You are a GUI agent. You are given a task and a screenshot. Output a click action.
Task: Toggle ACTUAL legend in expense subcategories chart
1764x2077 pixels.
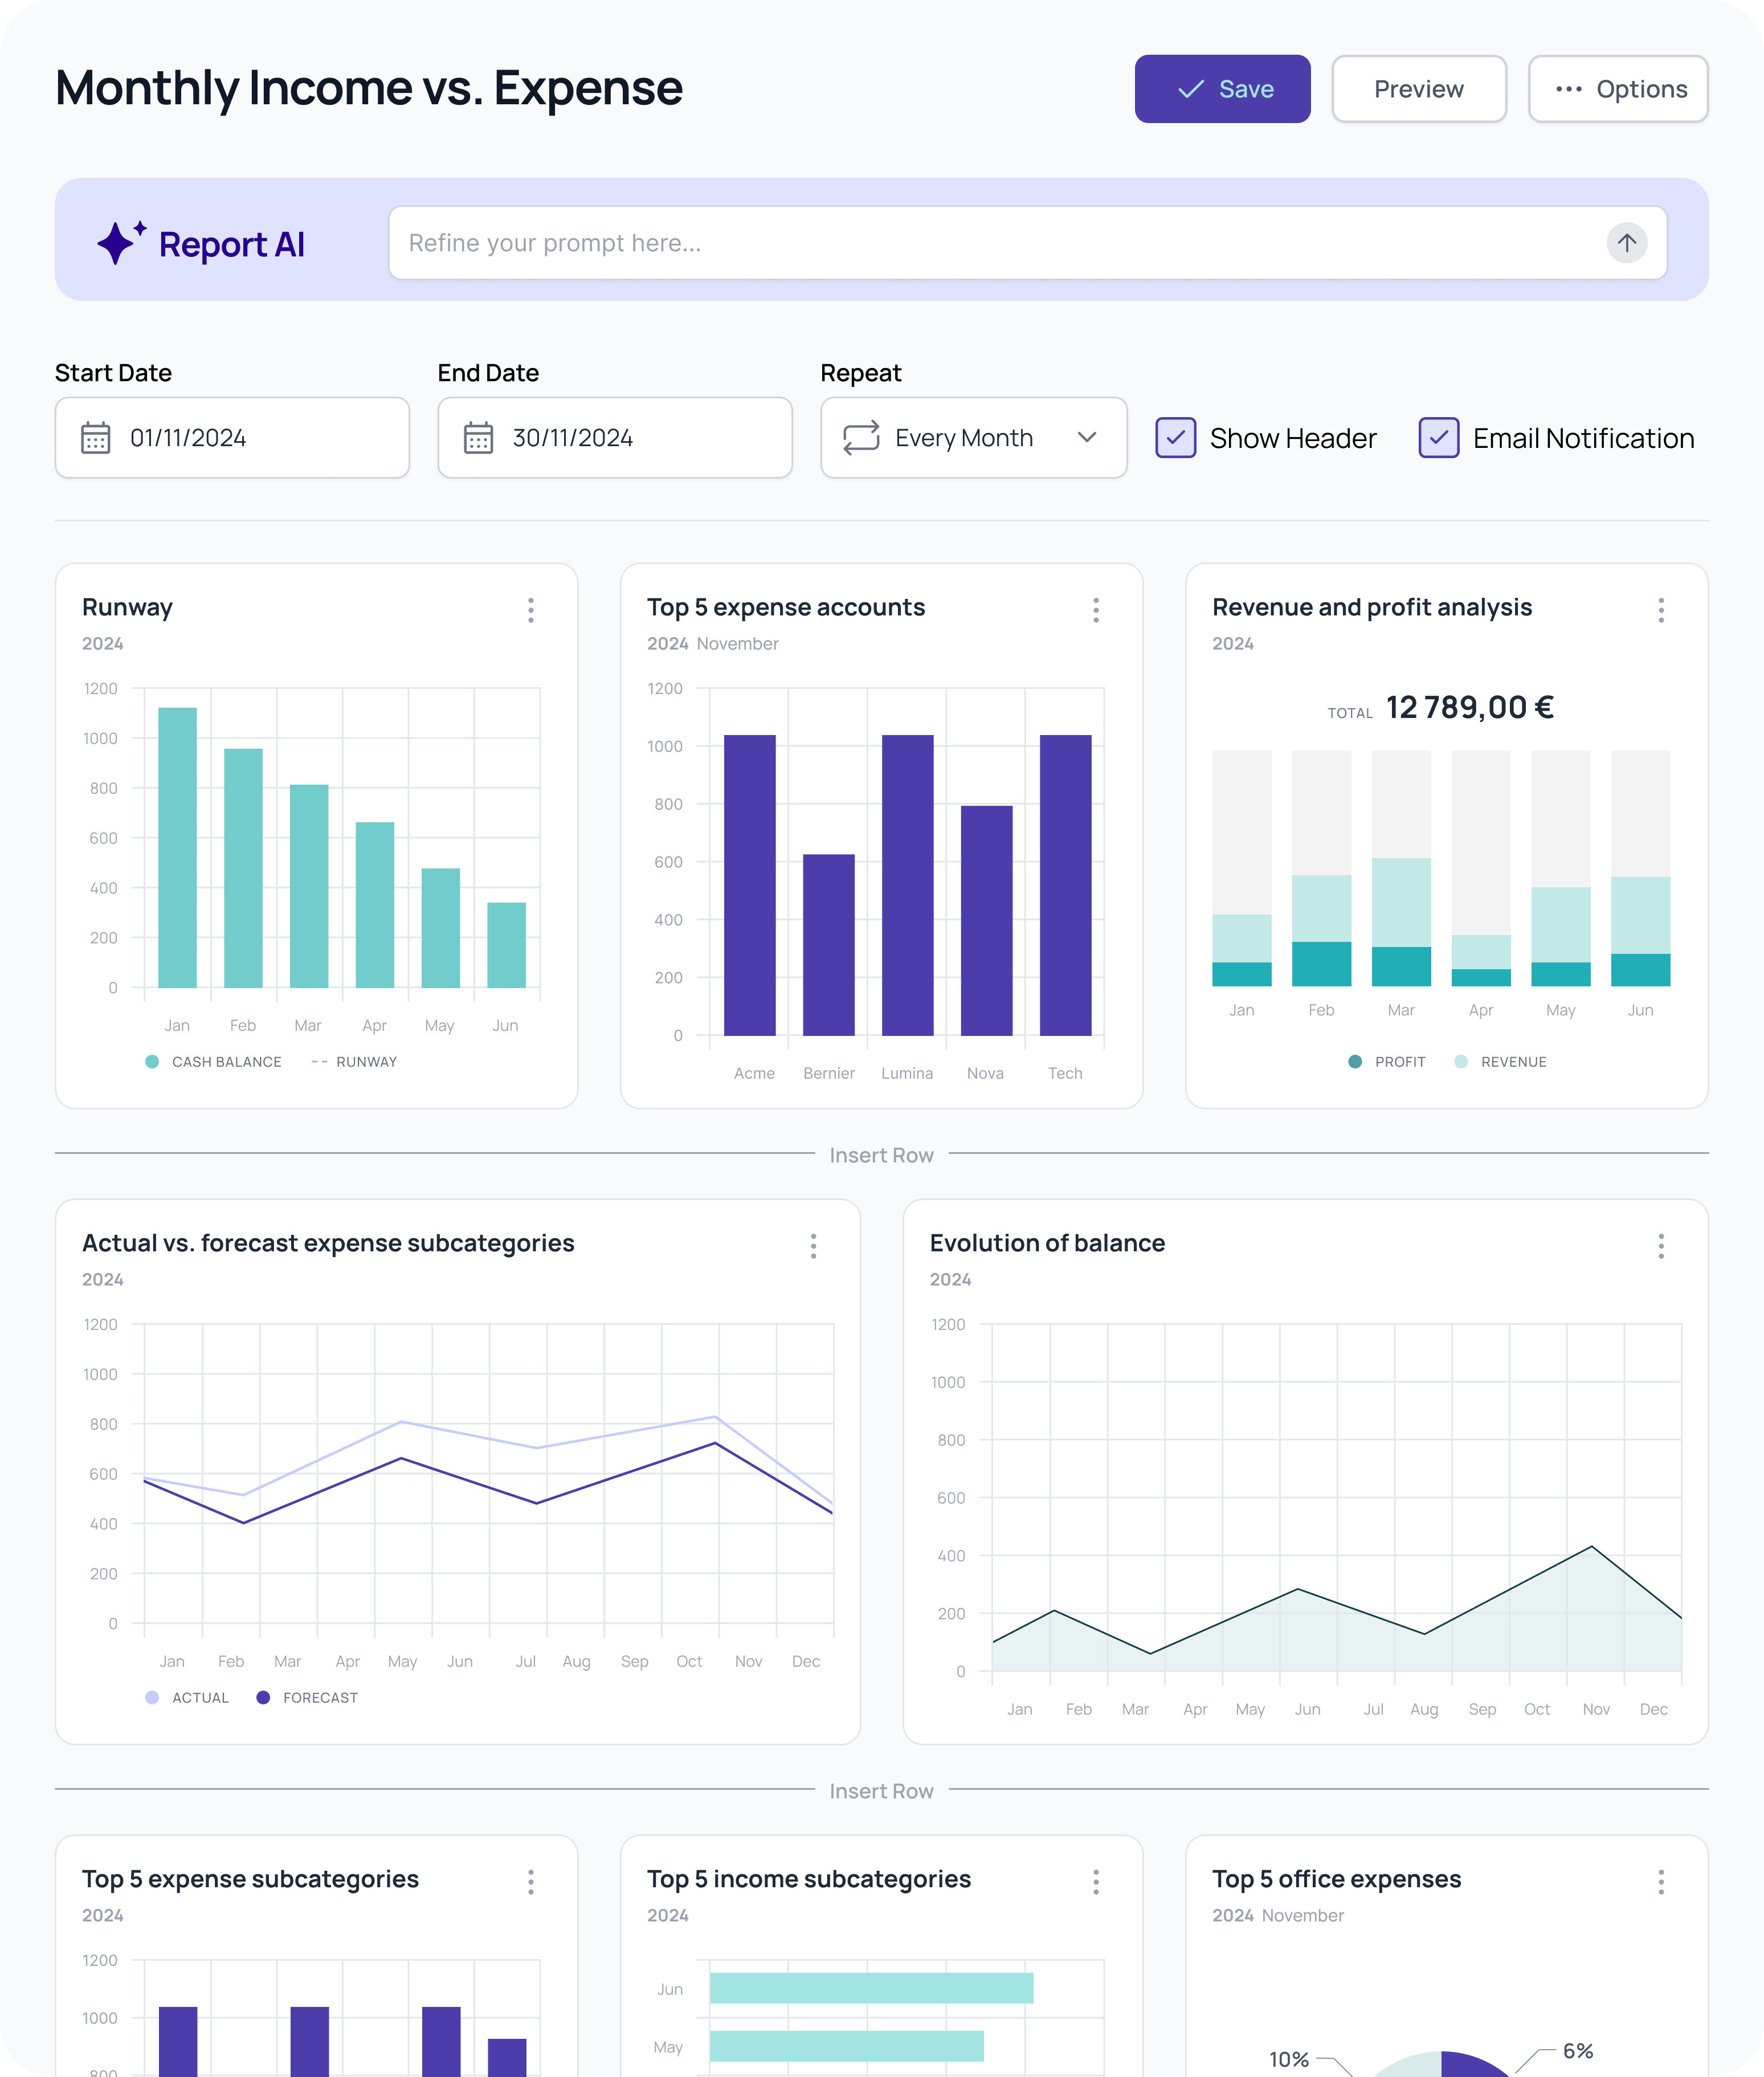tap(187, 1698)
